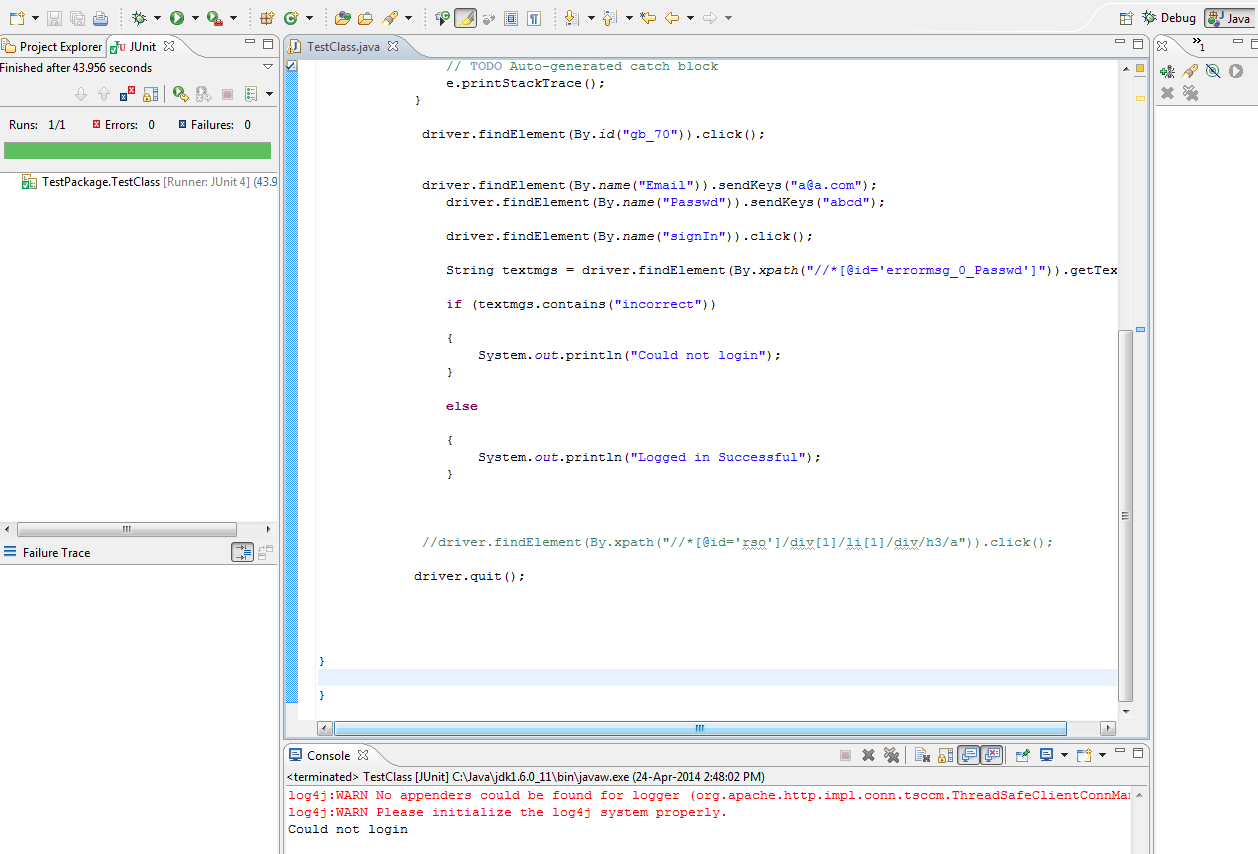The height and width of the screenshot is (854, 1258).
Task: Click the Search flashlight icon in toolbar
Action: pyautogui.click(x=389, y=18)
